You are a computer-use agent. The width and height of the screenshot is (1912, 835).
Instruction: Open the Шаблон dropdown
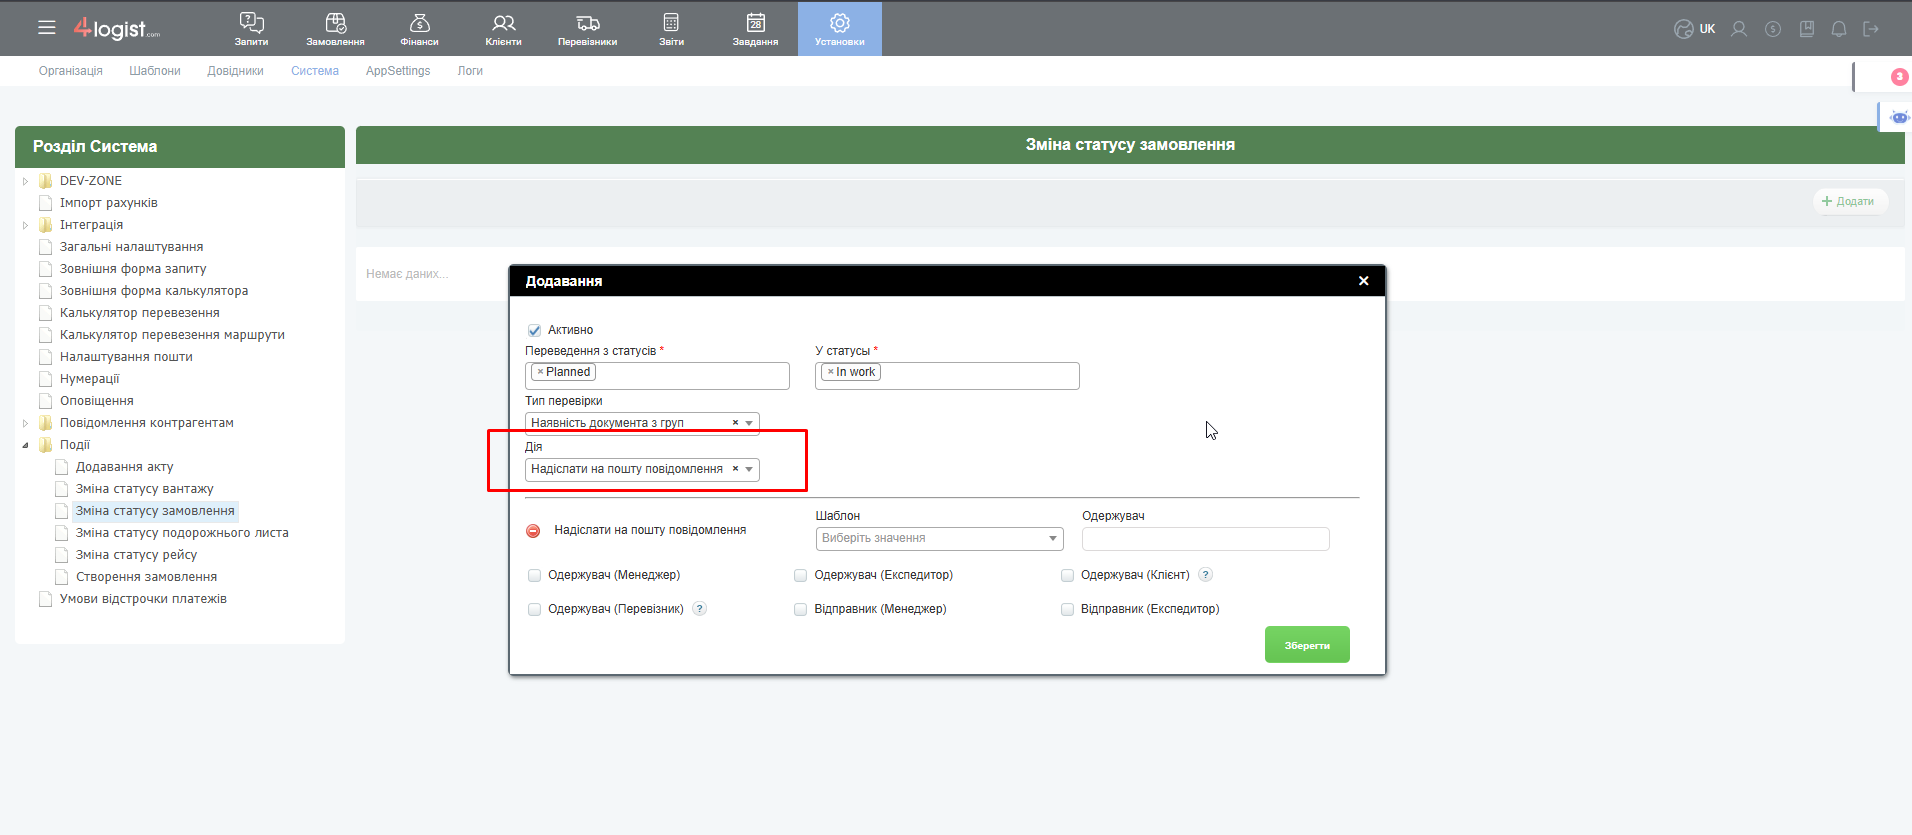(939, 538)
